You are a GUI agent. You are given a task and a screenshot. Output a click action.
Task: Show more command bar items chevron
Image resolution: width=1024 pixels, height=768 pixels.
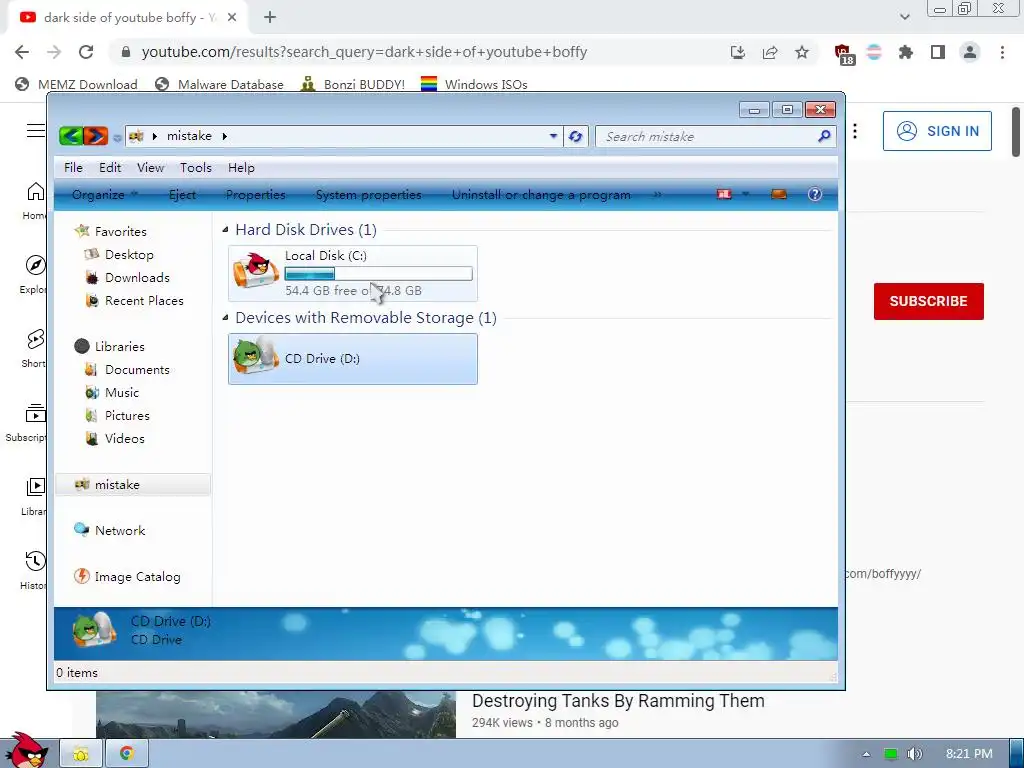coord(658,195)
